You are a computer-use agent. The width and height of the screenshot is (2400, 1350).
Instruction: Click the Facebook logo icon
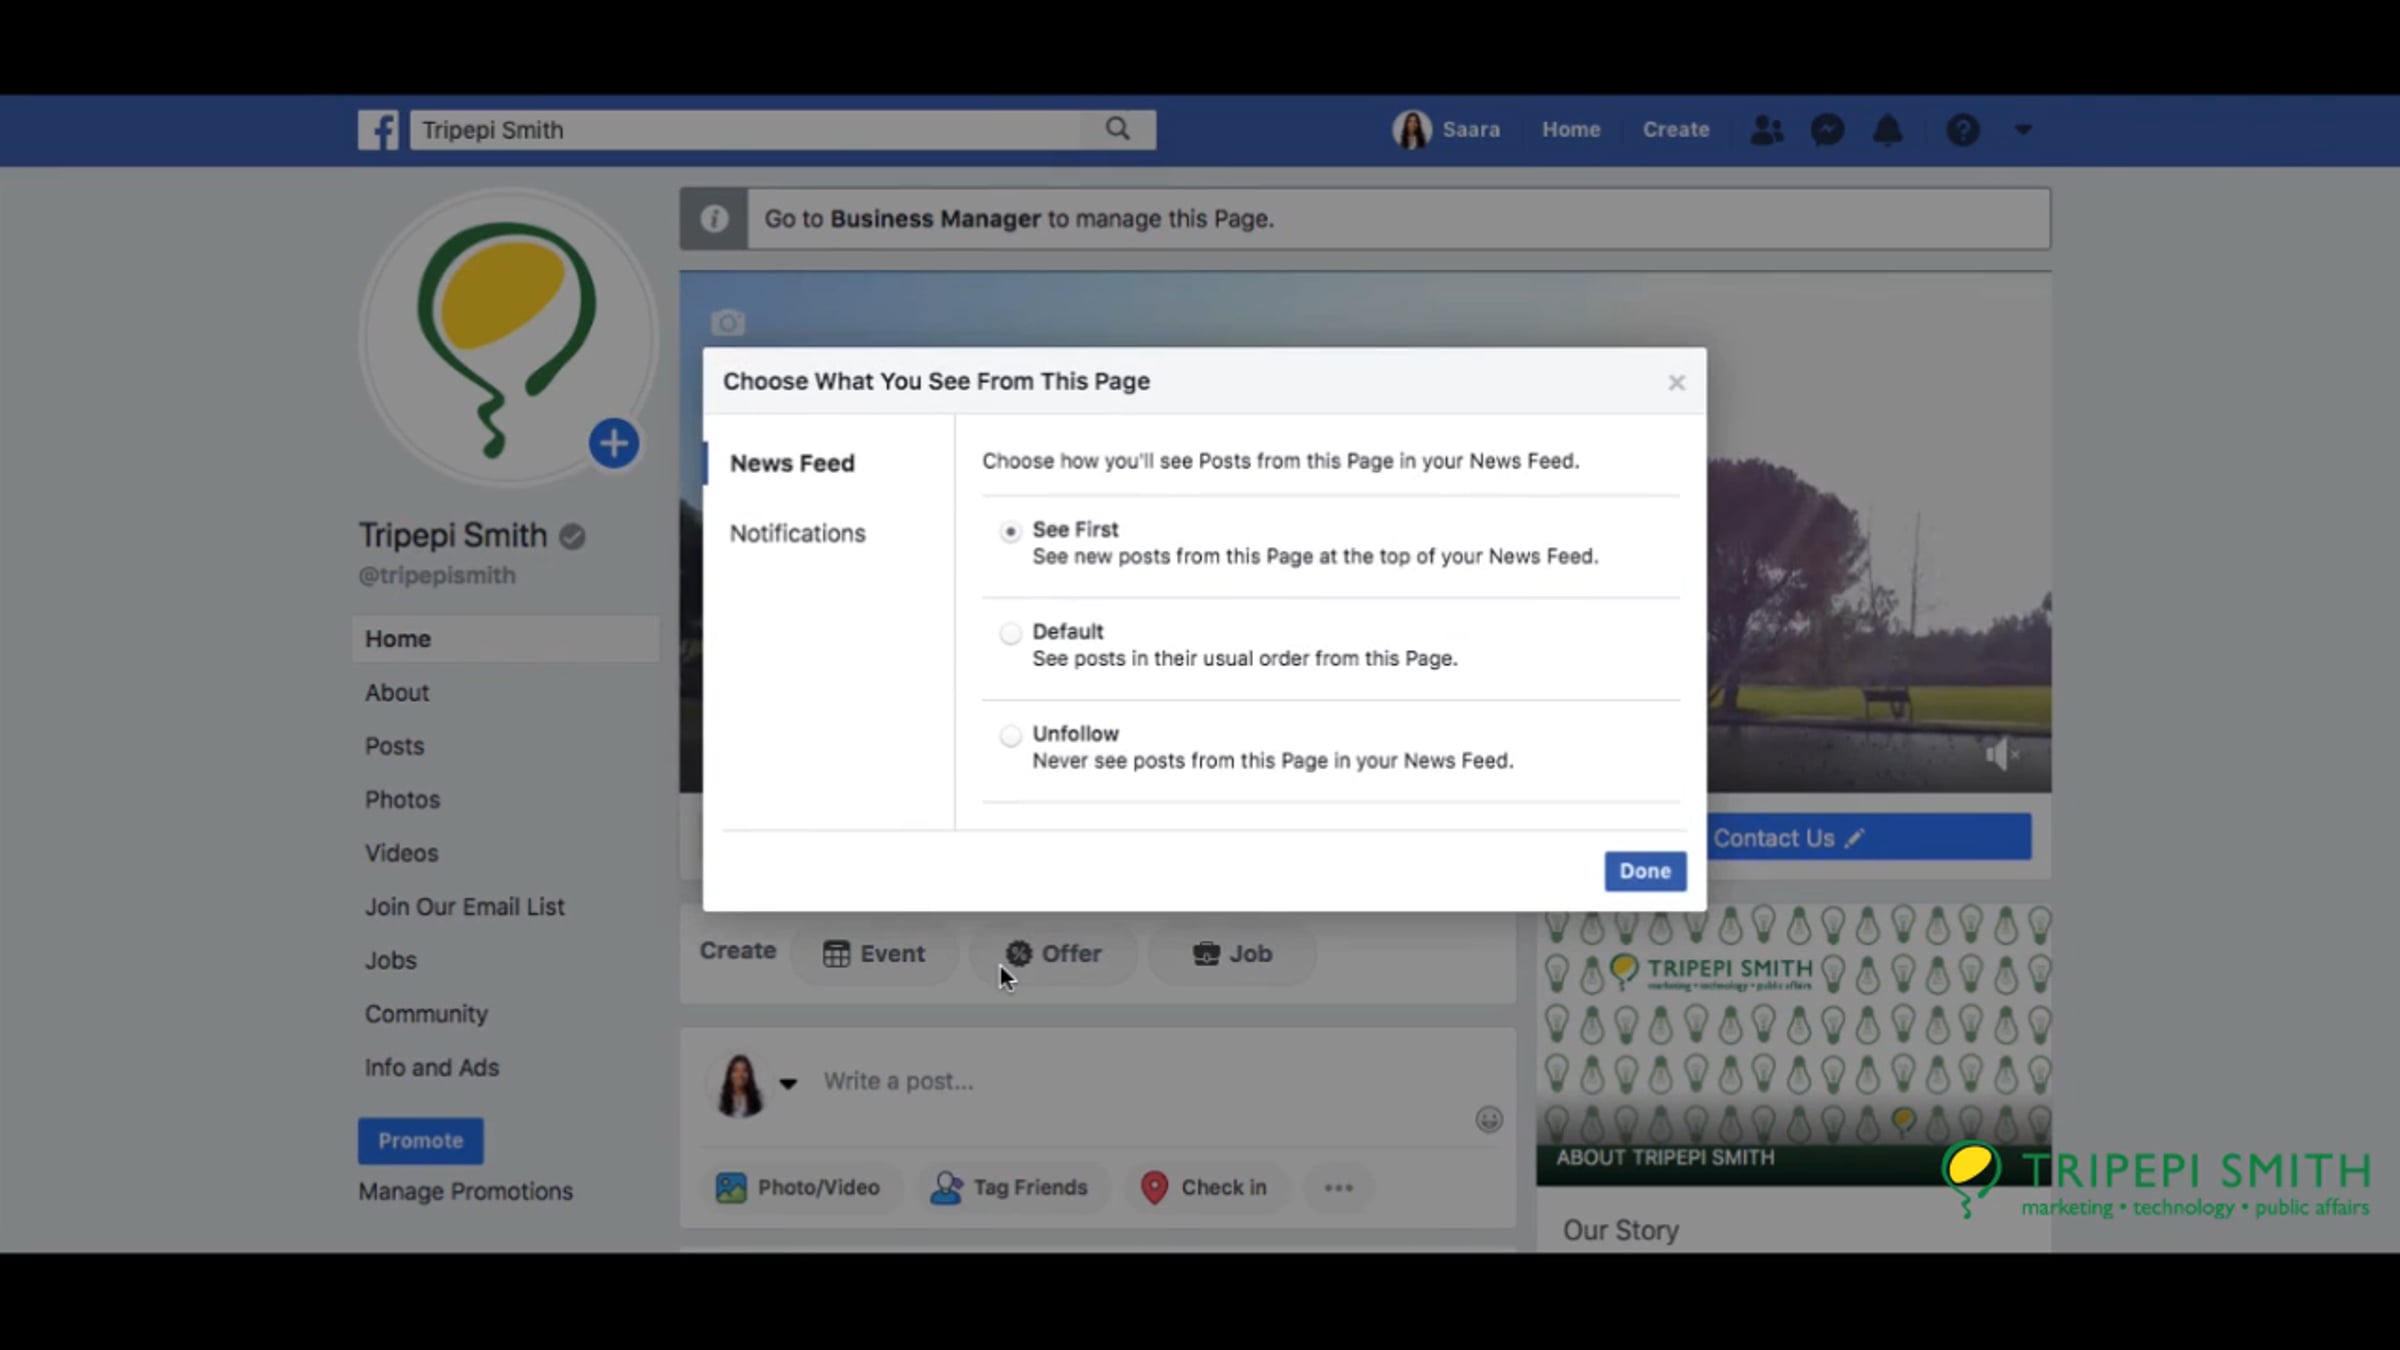coord(378,130)
